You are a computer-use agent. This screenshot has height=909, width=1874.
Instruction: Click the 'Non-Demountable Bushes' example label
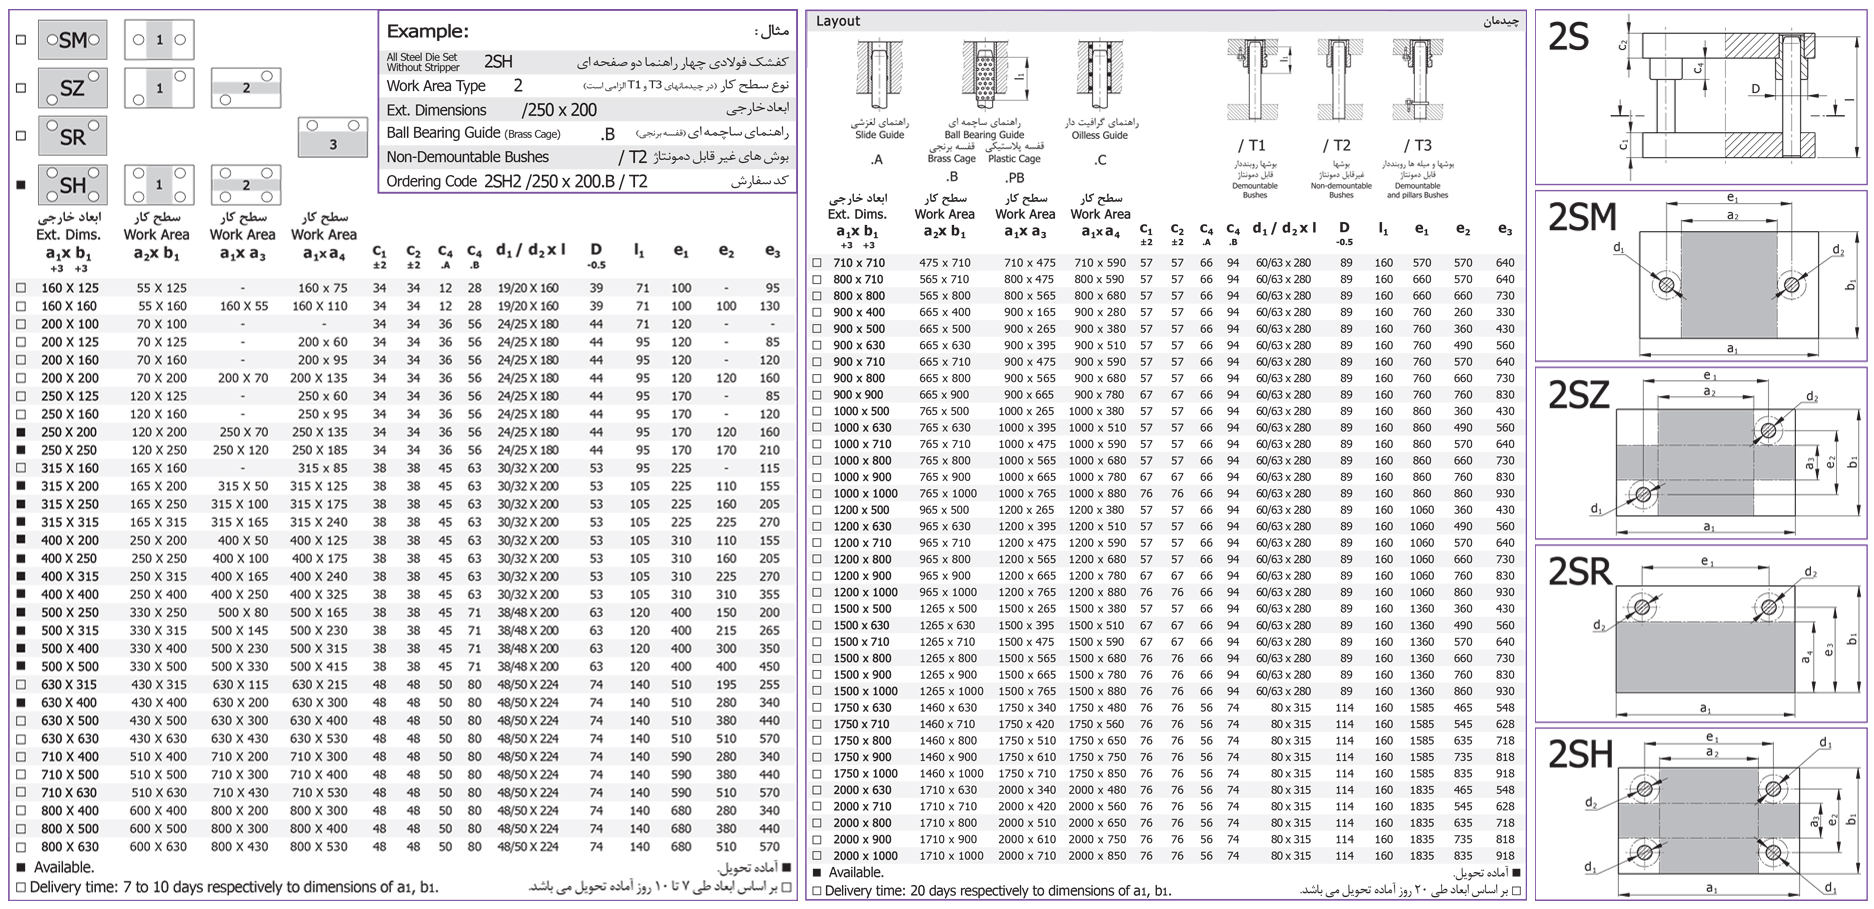tap(467, 157)
